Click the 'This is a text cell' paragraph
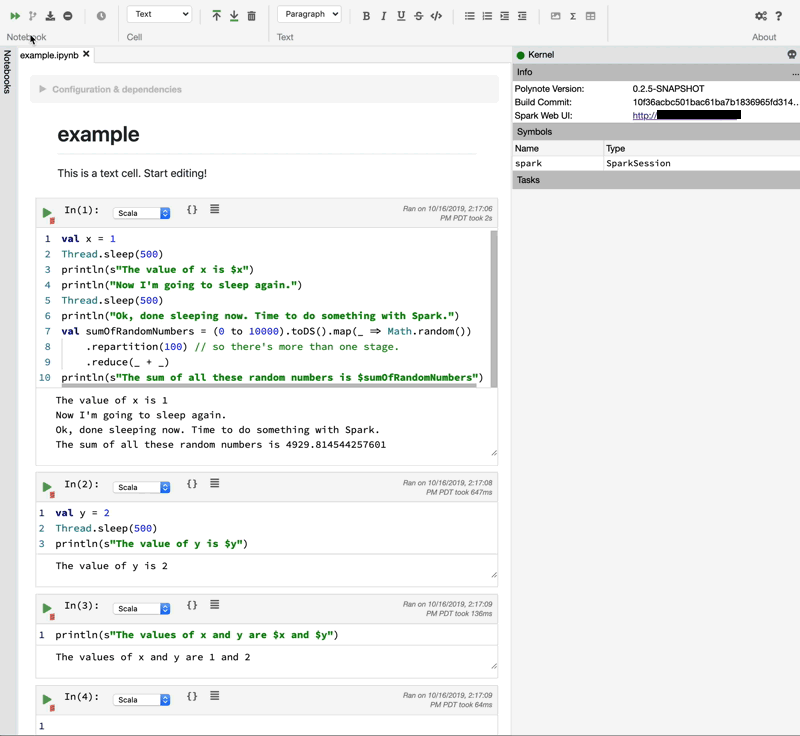The height and width of the screenshot is (736, 800). [x=132, y=173]
